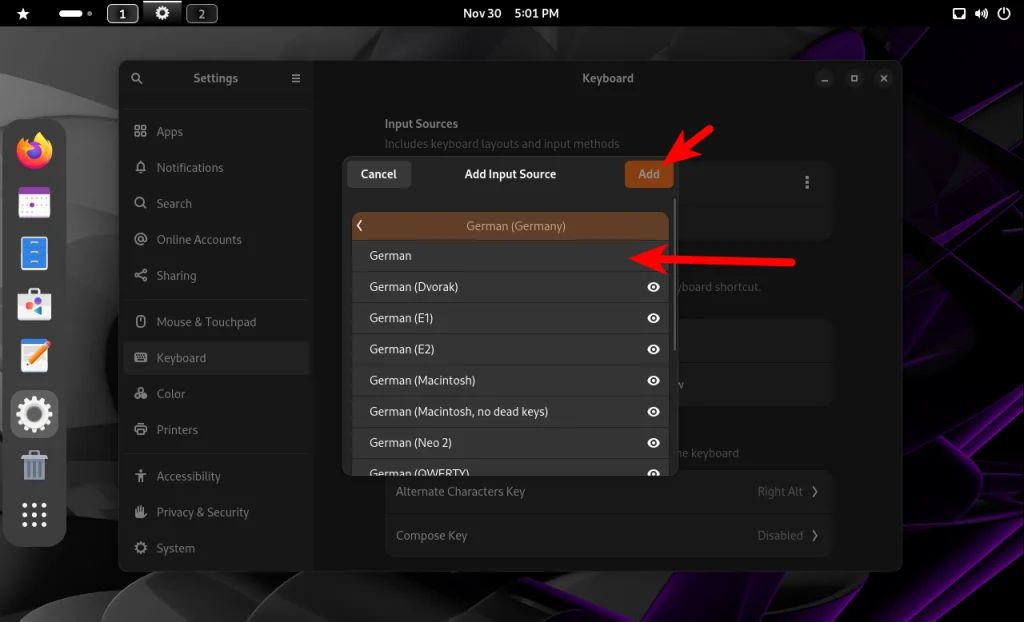Launch the Software store from the dock
The image size is (1024, 622).
tap(35, 304)
